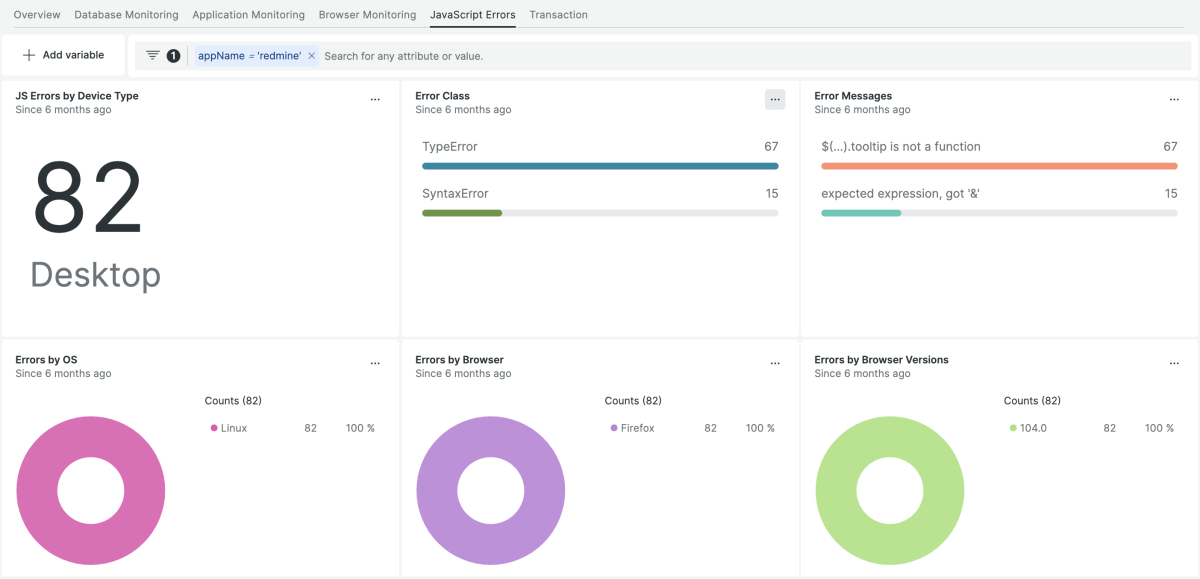The image size is (1200, 579).
Task: Toggle the Linux legend entry in Errors by OS
Action: coord(233,428)
